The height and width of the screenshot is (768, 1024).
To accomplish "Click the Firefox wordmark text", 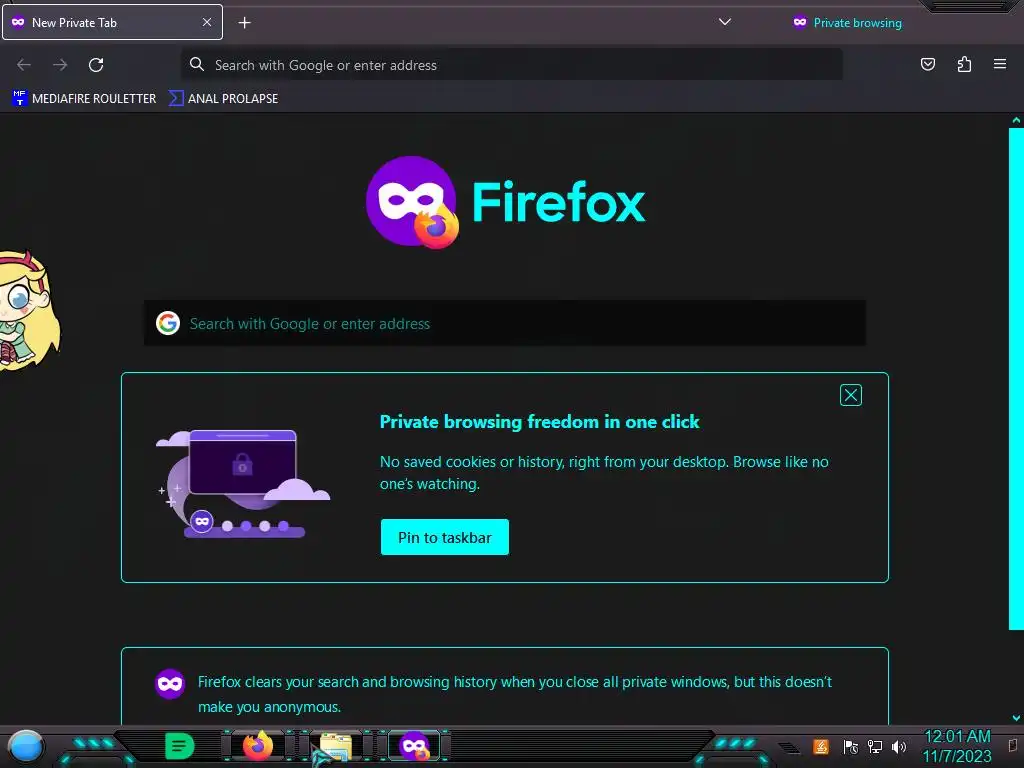I will pos(558,202).
